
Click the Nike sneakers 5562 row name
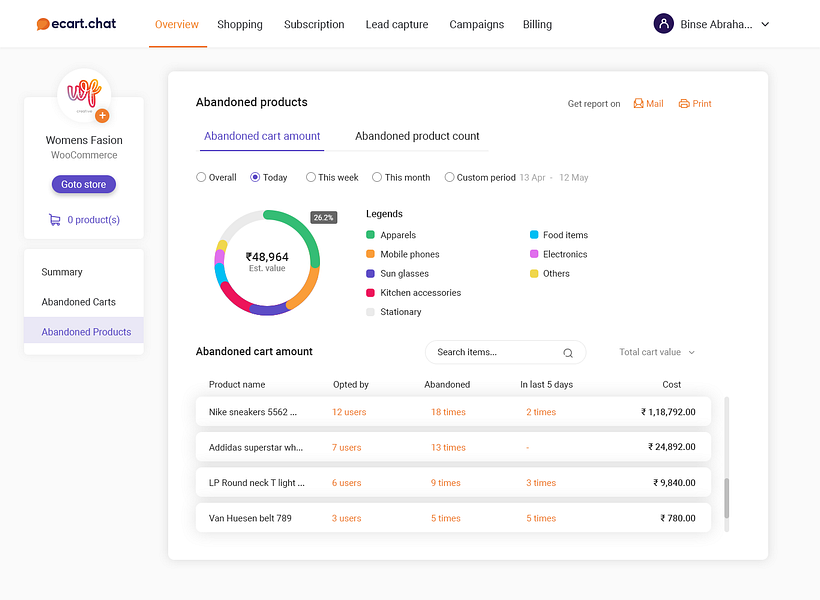pos(253,412)
